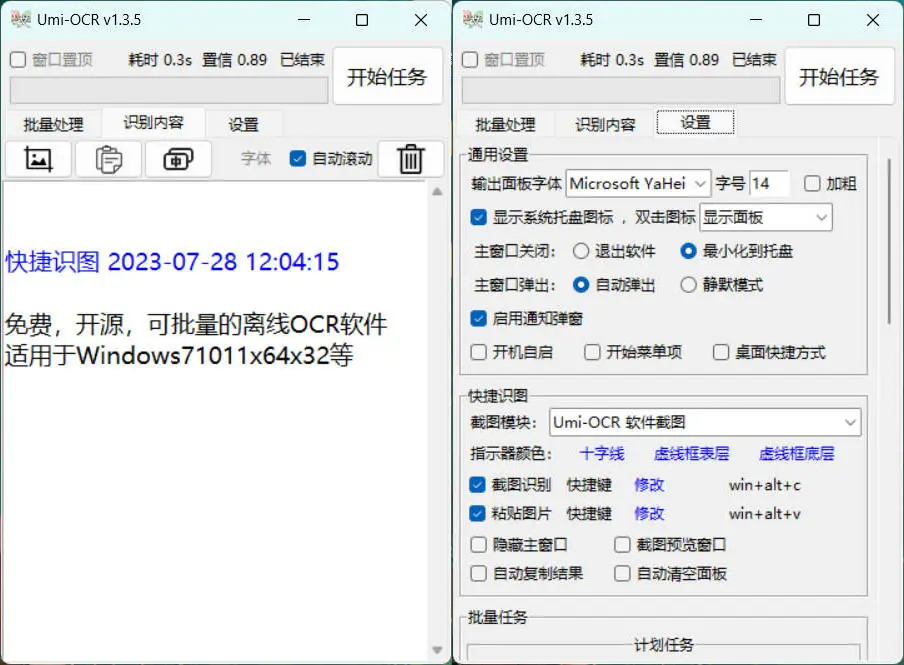Click the 字号 font size input field

(769, 183)
